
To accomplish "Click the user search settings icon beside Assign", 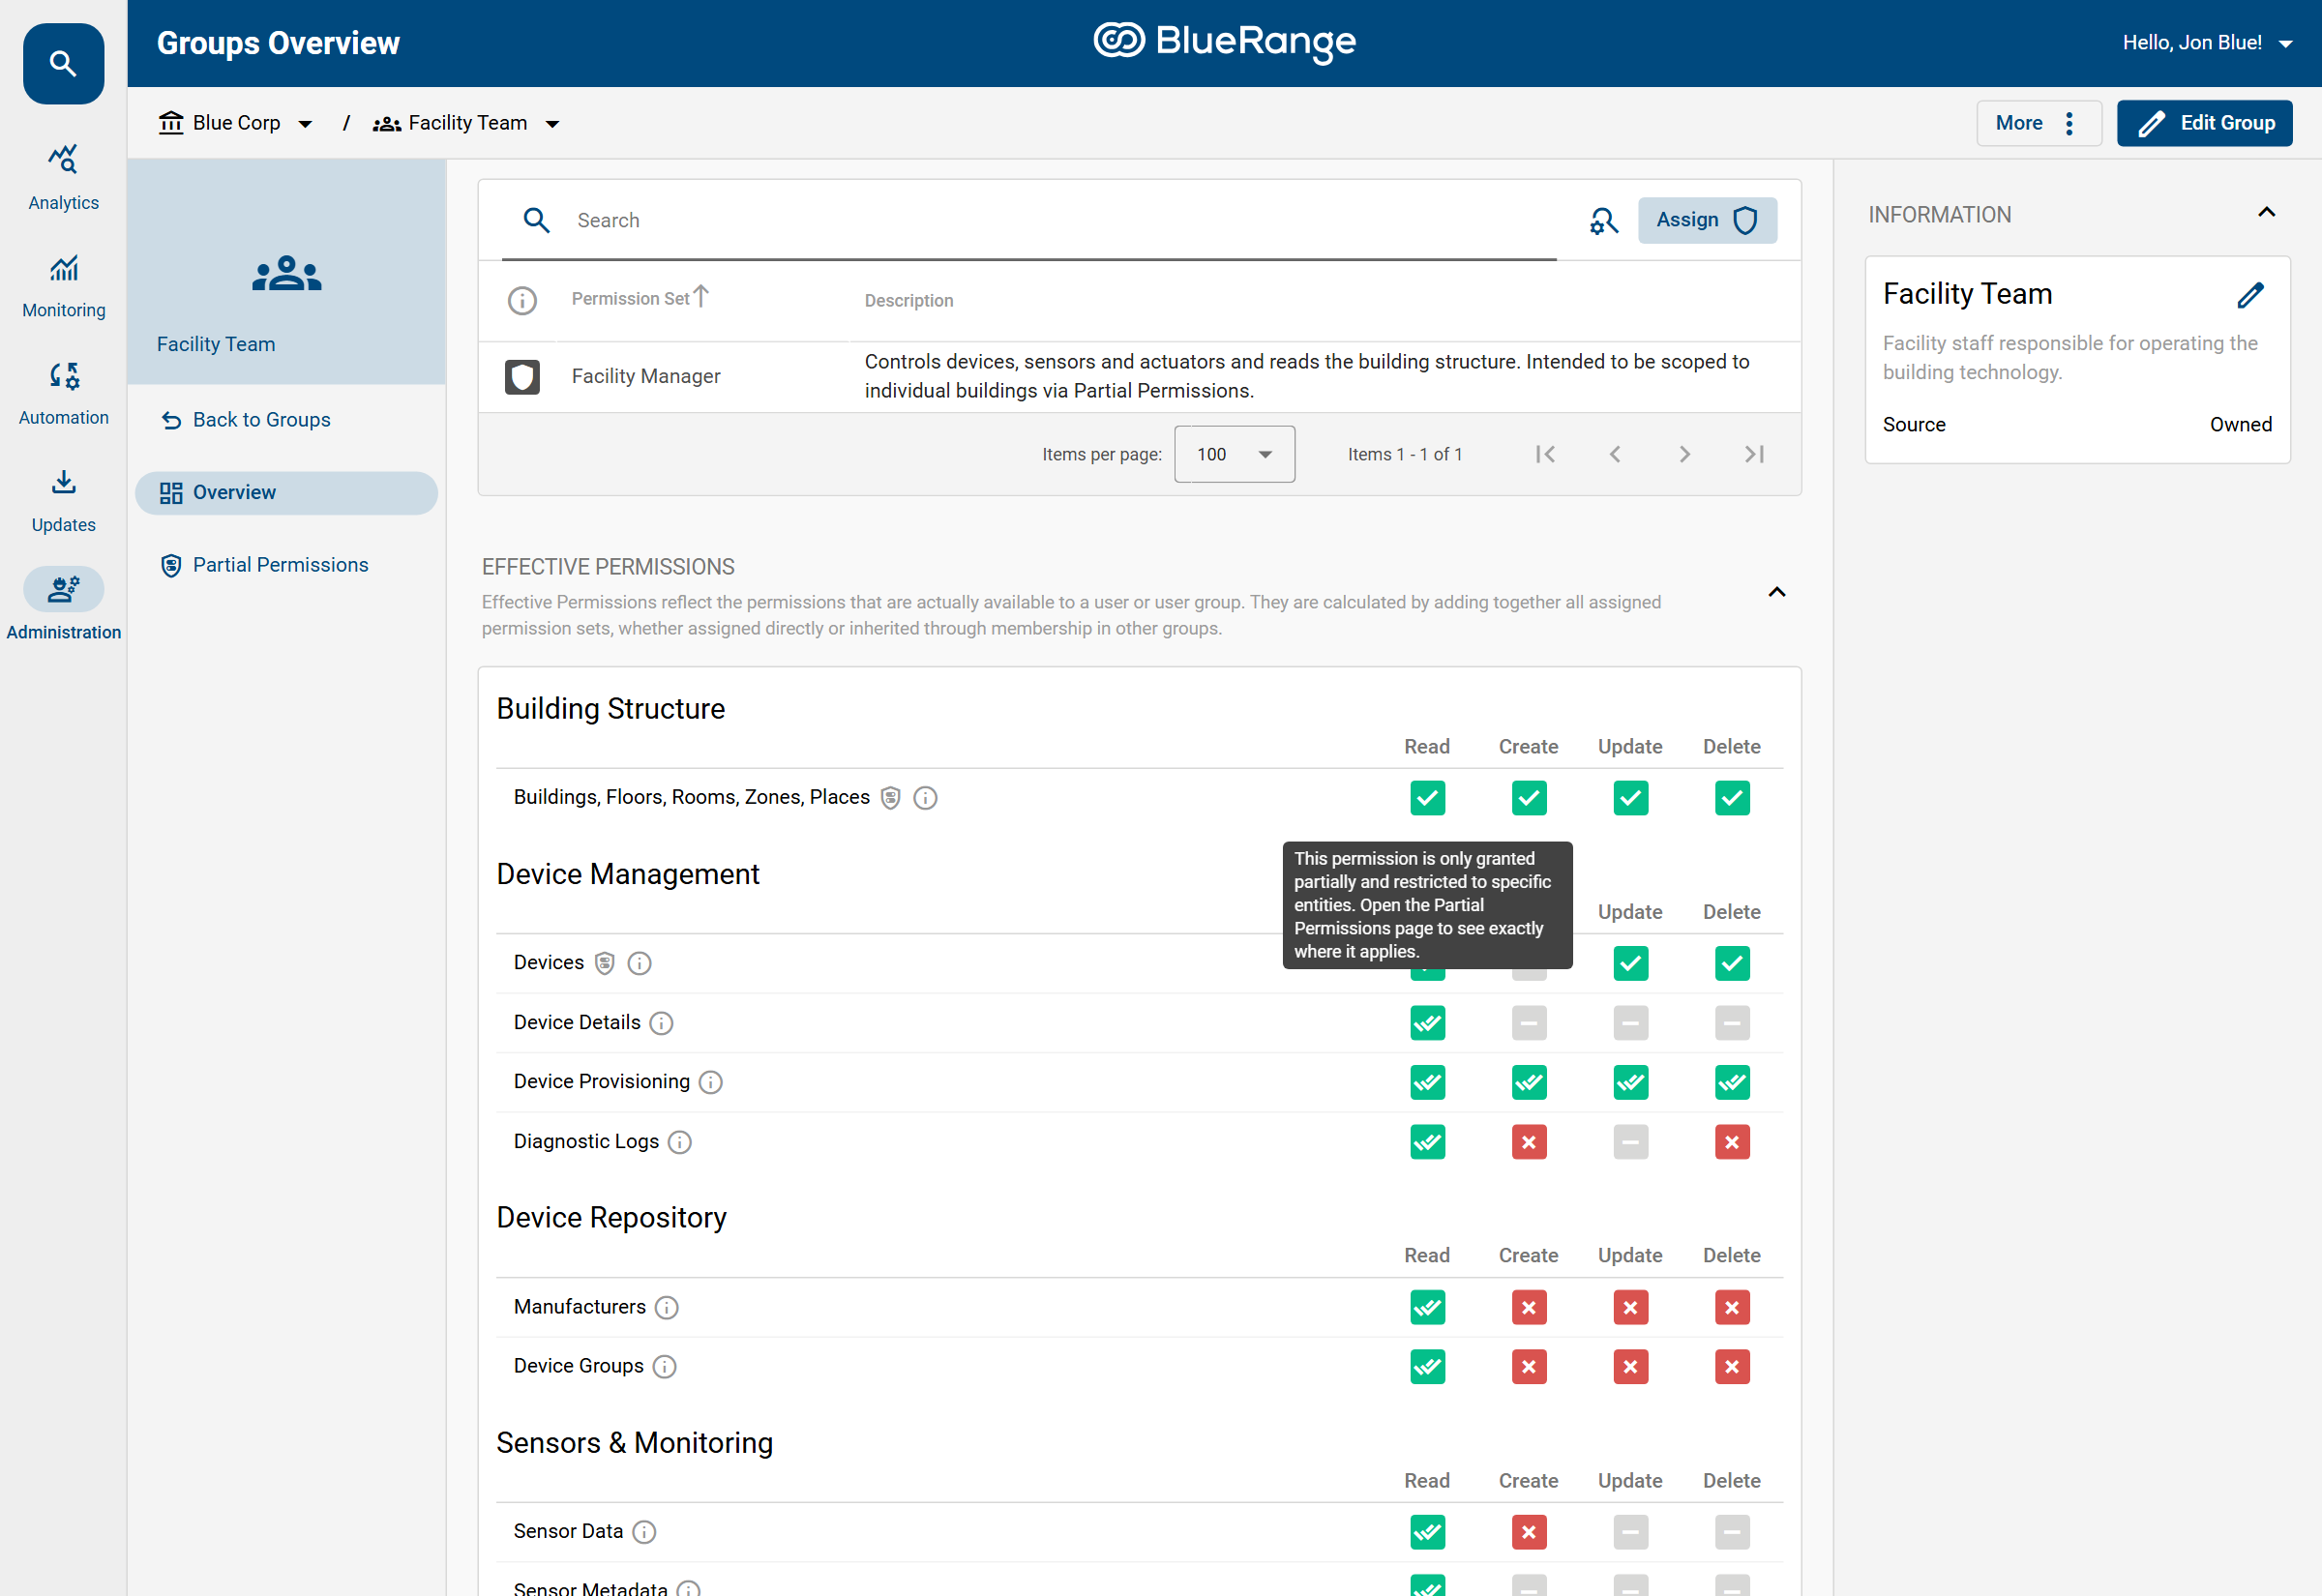I will [1603, 221].
